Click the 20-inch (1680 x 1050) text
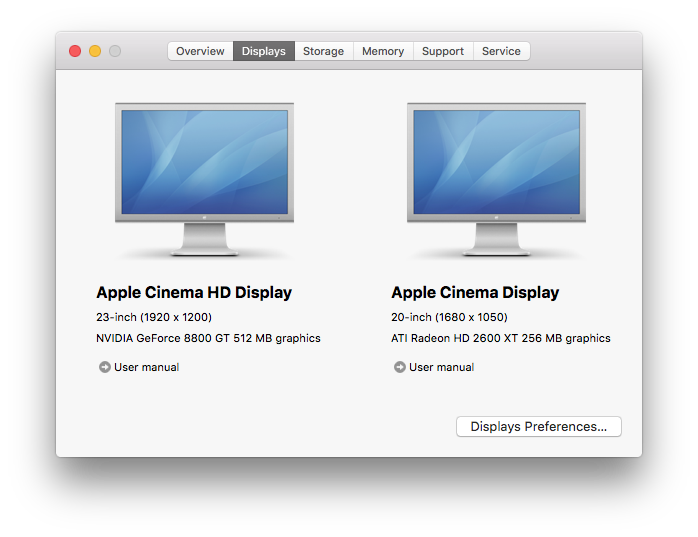The image size is (698, 537). click(449, 317)
